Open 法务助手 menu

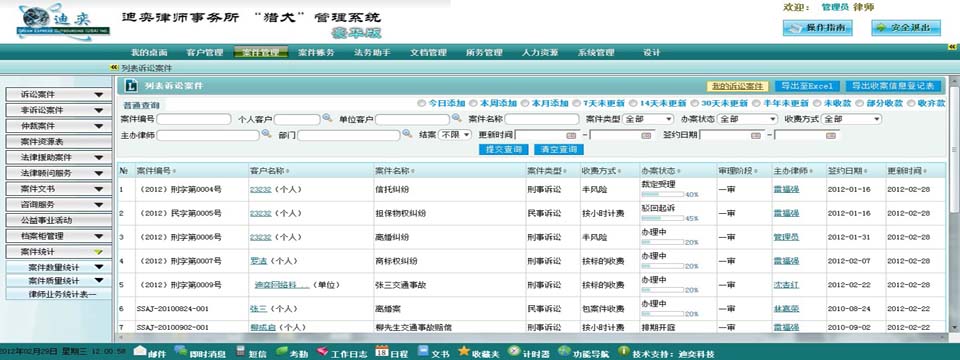[372, 53]
